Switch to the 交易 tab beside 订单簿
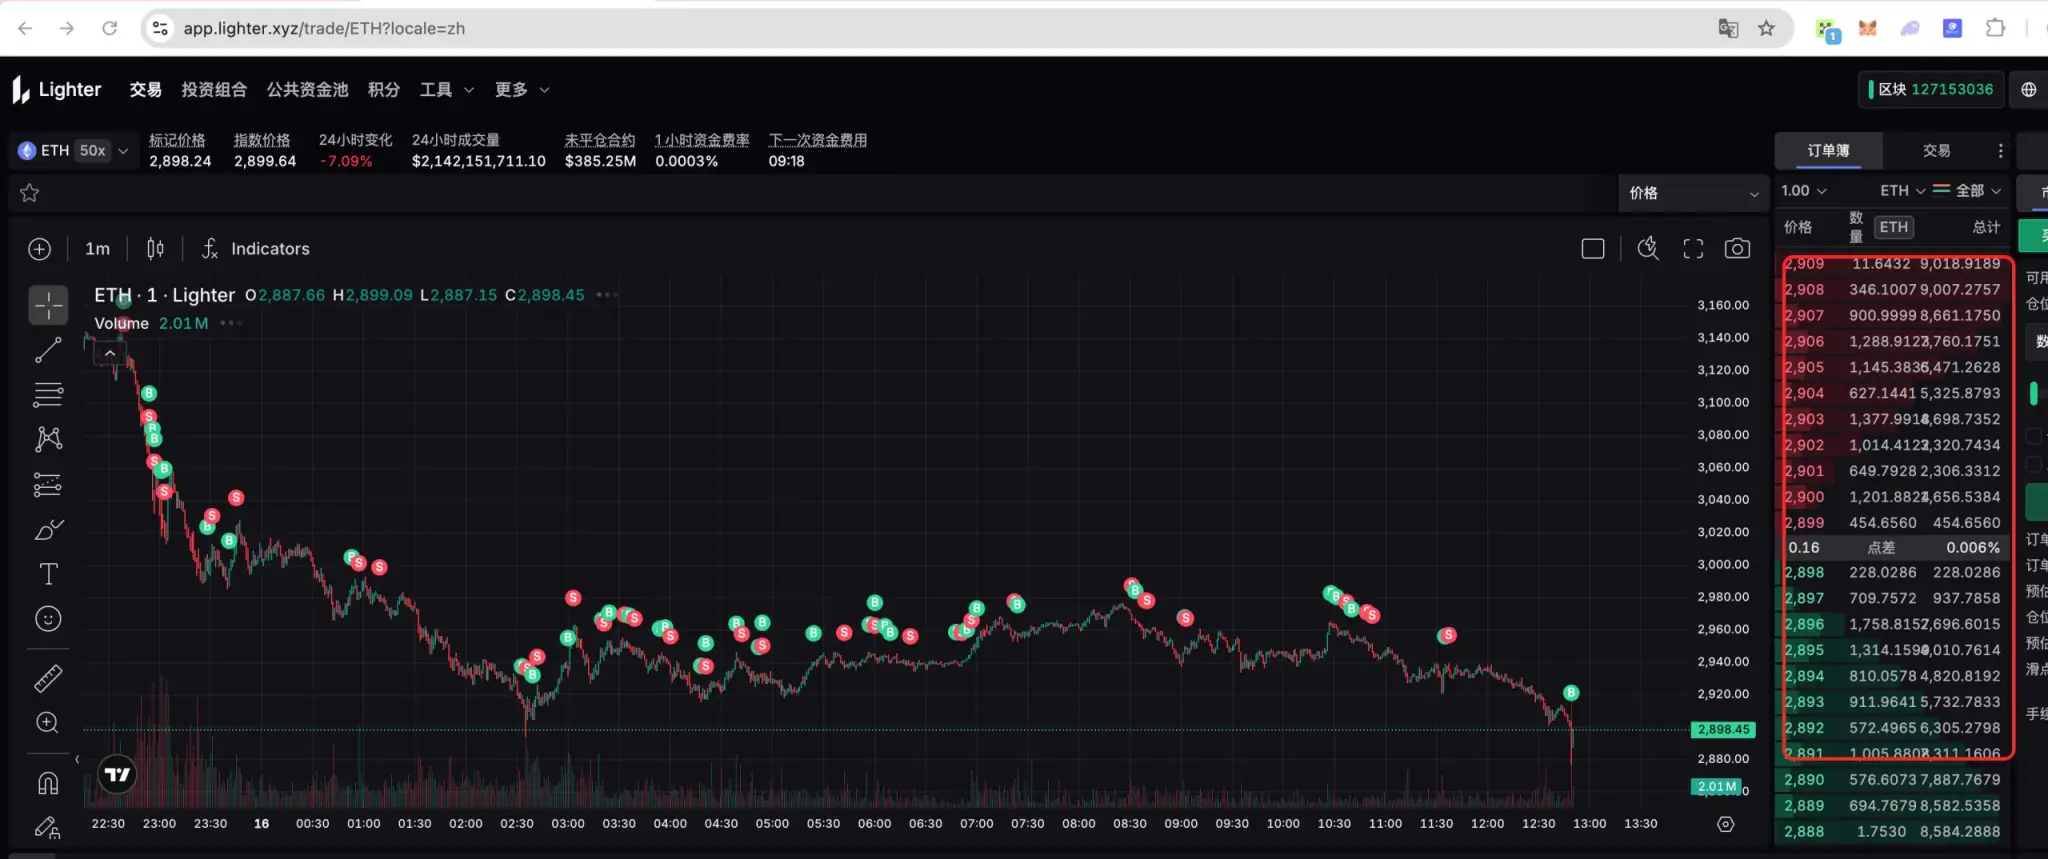Viewport: 2048px width, 859px height. (x=1936, y=151)
